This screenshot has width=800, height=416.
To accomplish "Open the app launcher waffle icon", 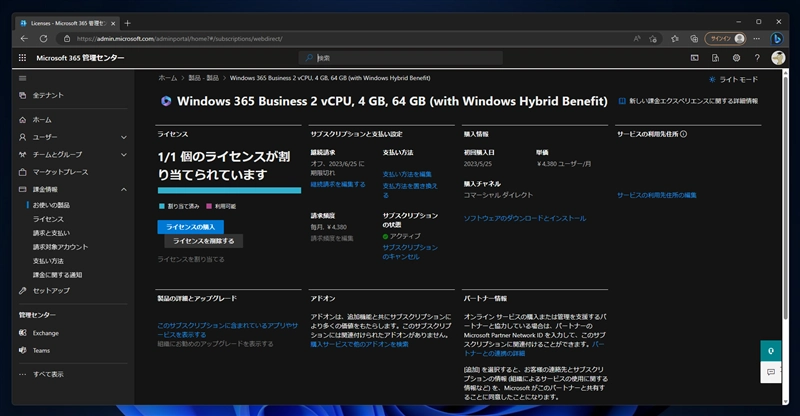I will [22, 58].
